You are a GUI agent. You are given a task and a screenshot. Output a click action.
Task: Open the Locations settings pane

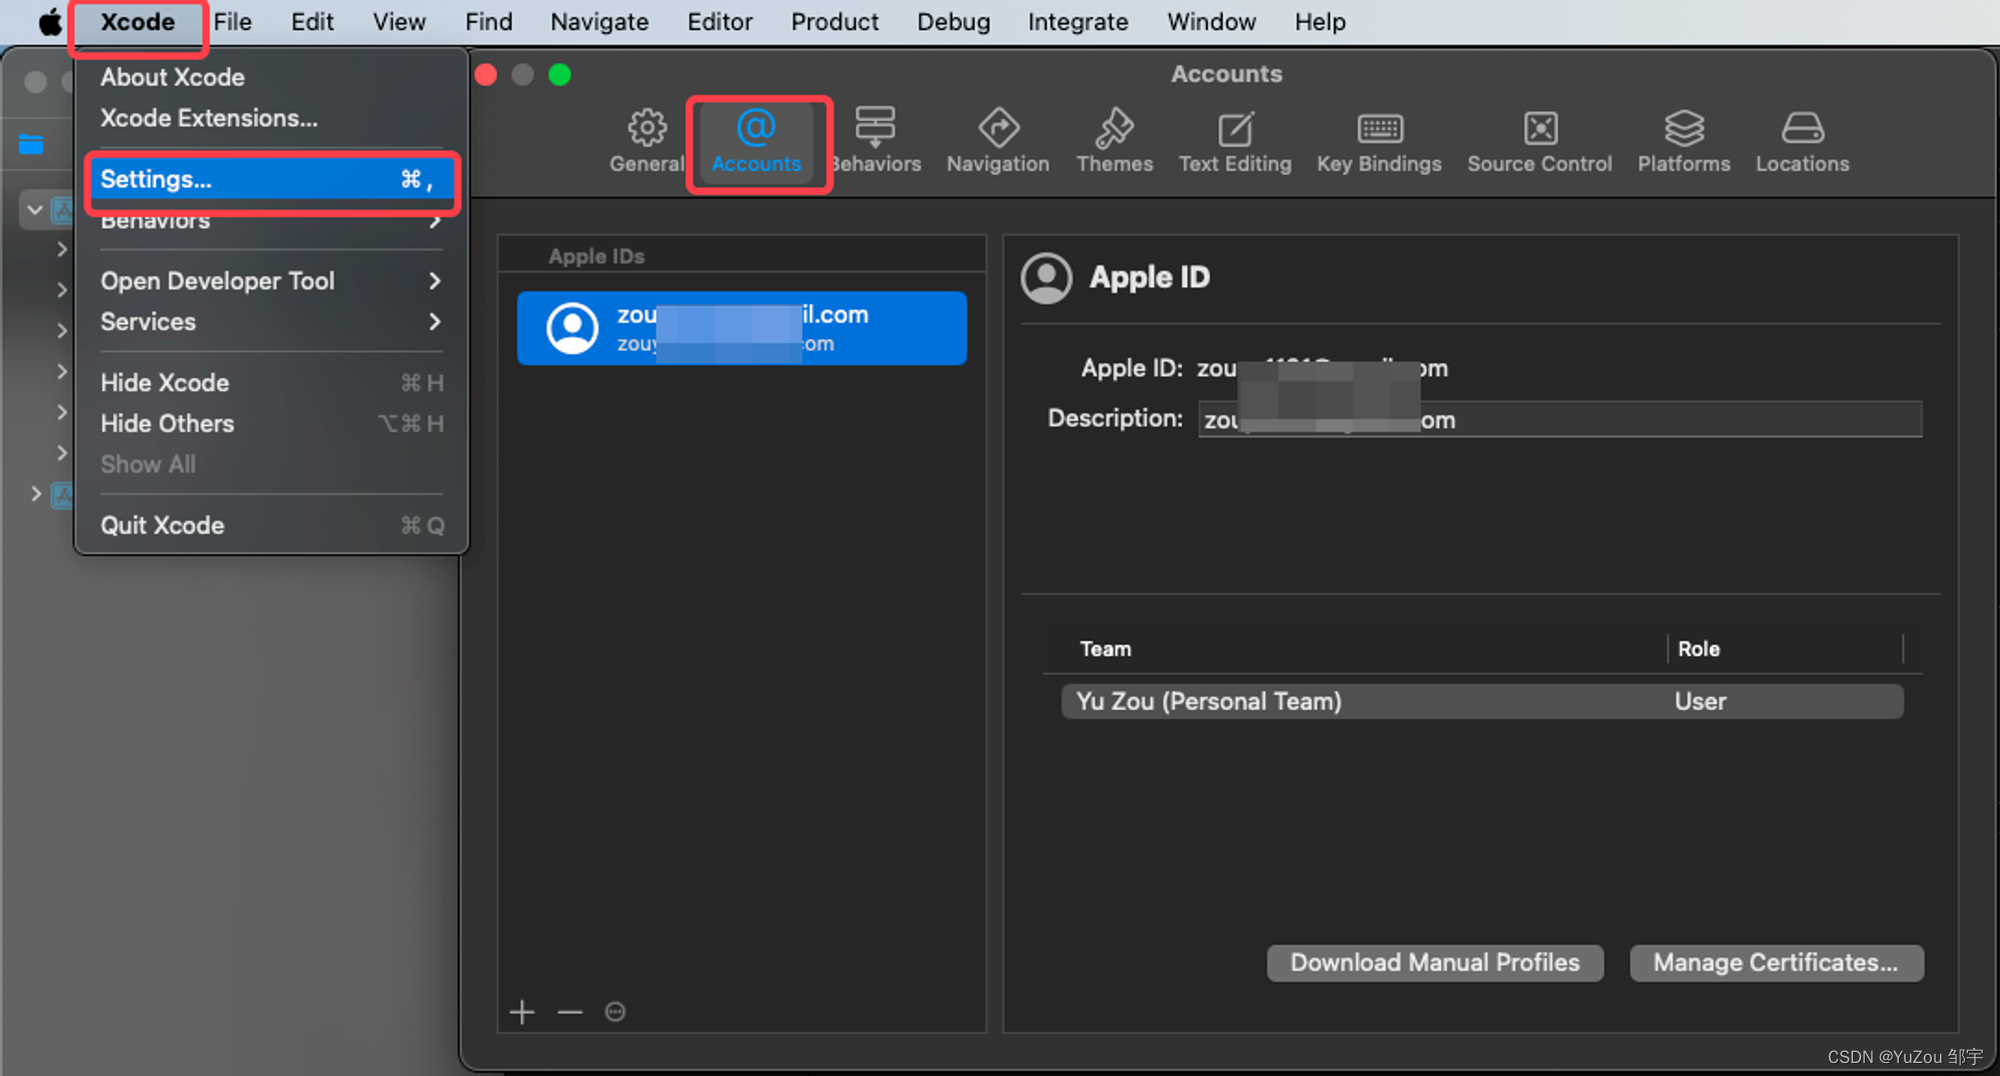point(1802,141)
